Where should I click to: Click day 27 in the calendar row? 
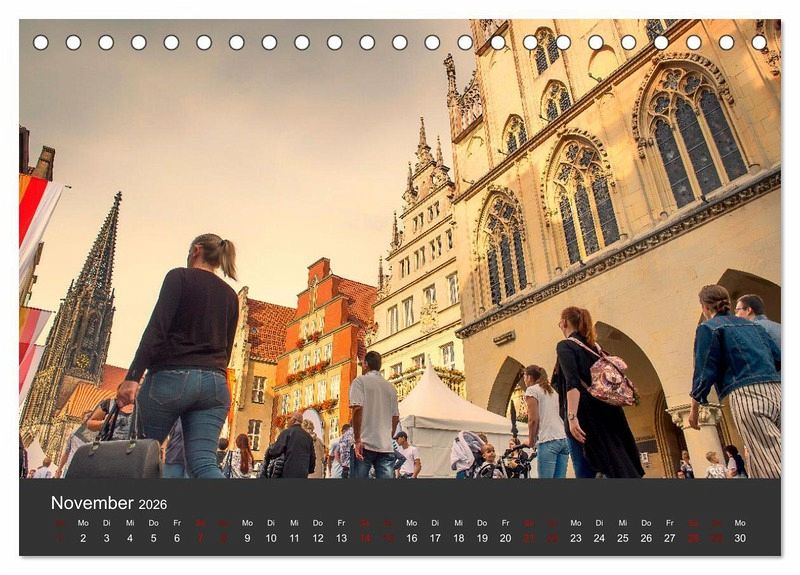pos(670,538)
